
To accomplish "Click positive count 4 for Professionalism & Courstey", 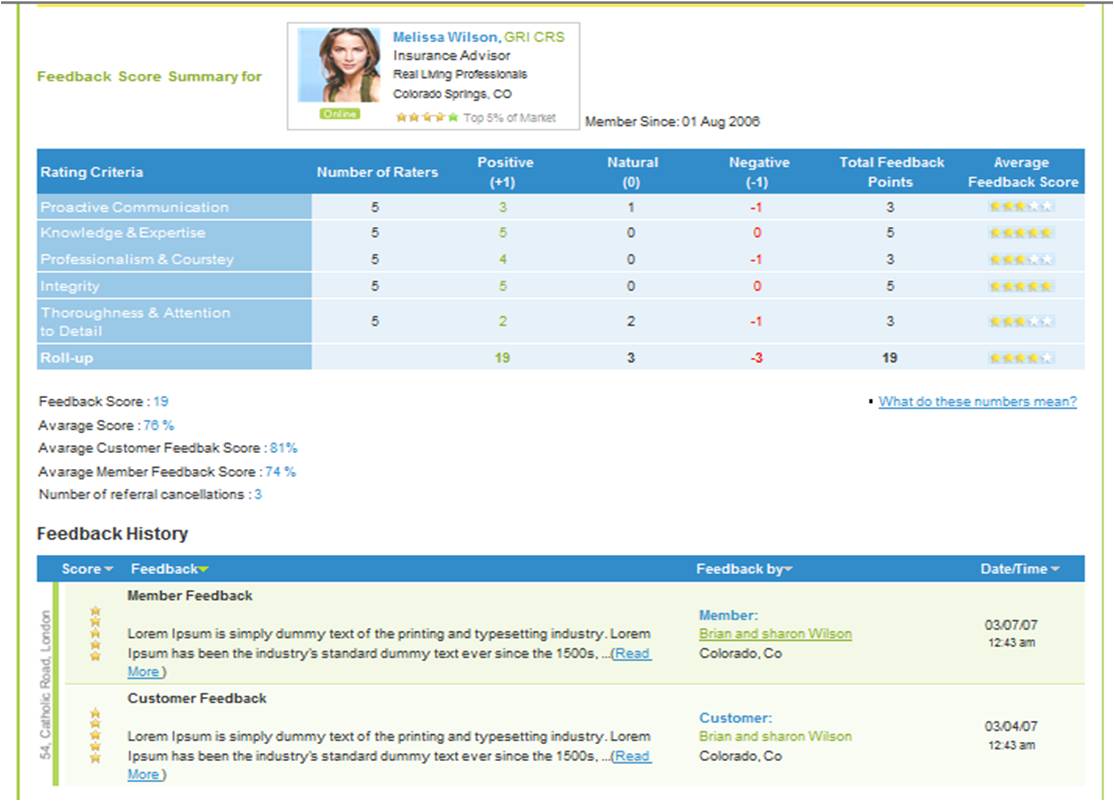I will point(502,259).
